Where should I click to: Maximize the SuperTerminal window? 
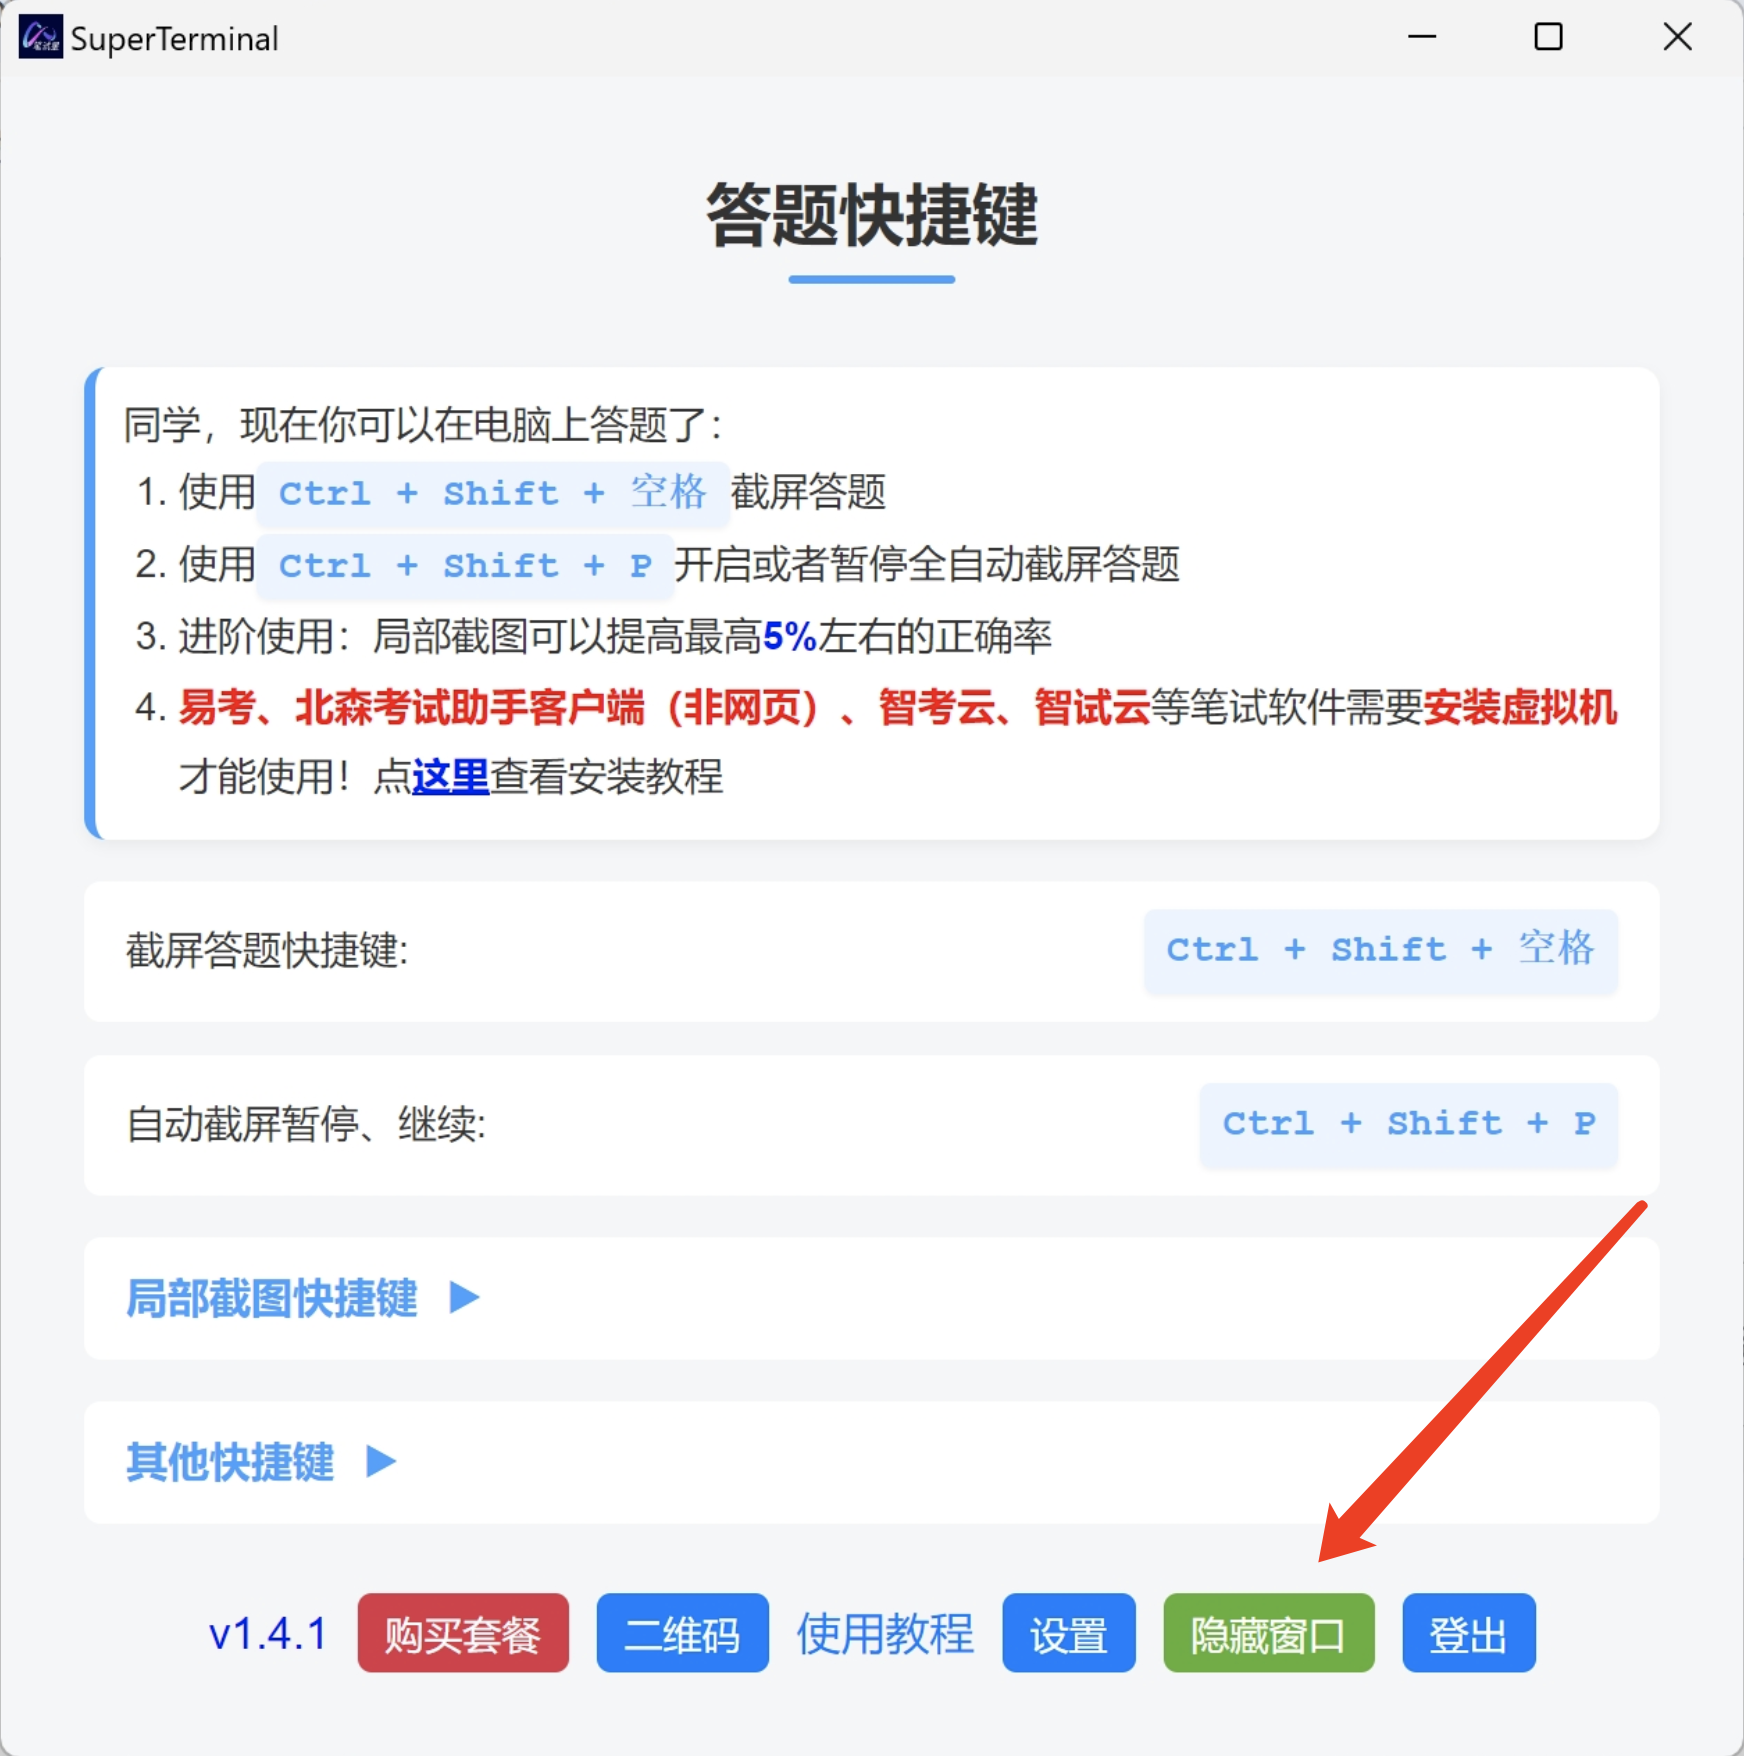point(1549,37)
